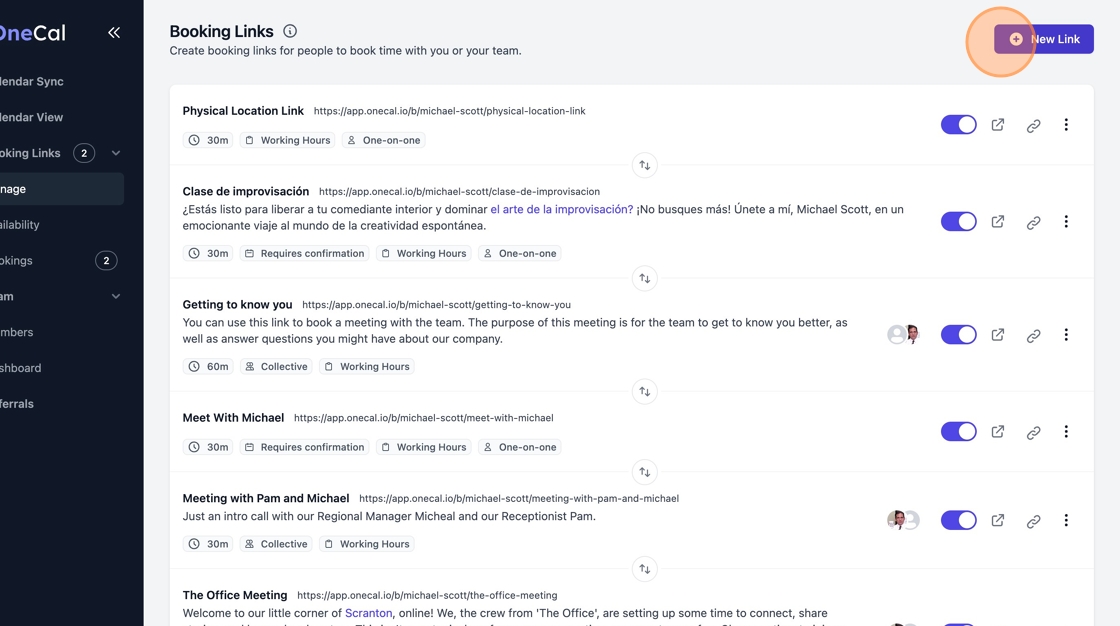Open more options for Meeting with Pam and Michael
The height and width of the screenshot is (626, 1120).
click(1066, 521)
